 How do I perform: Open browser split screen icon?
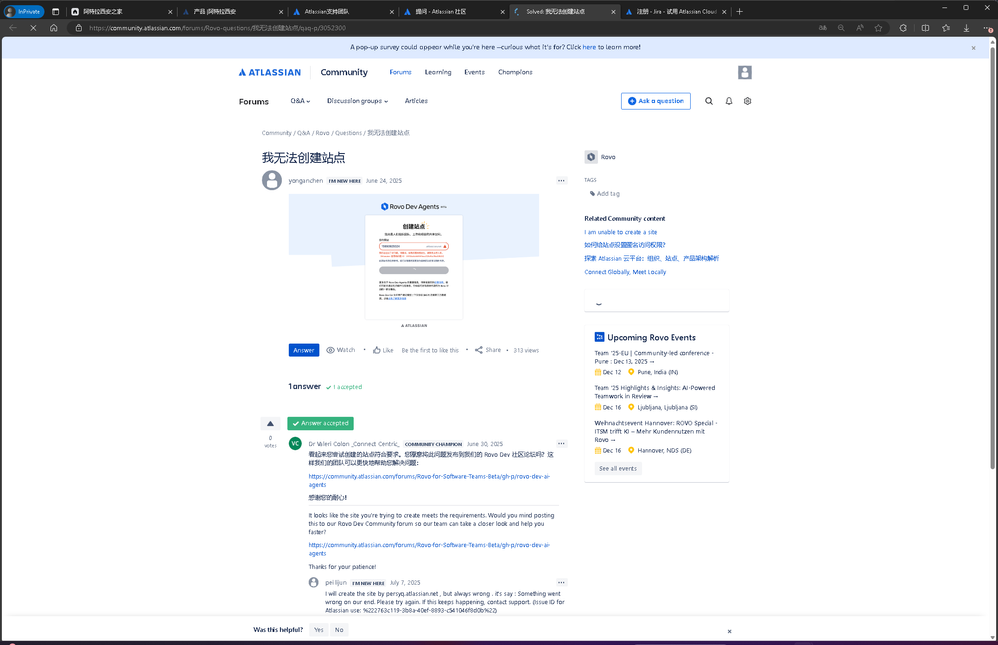925,28
